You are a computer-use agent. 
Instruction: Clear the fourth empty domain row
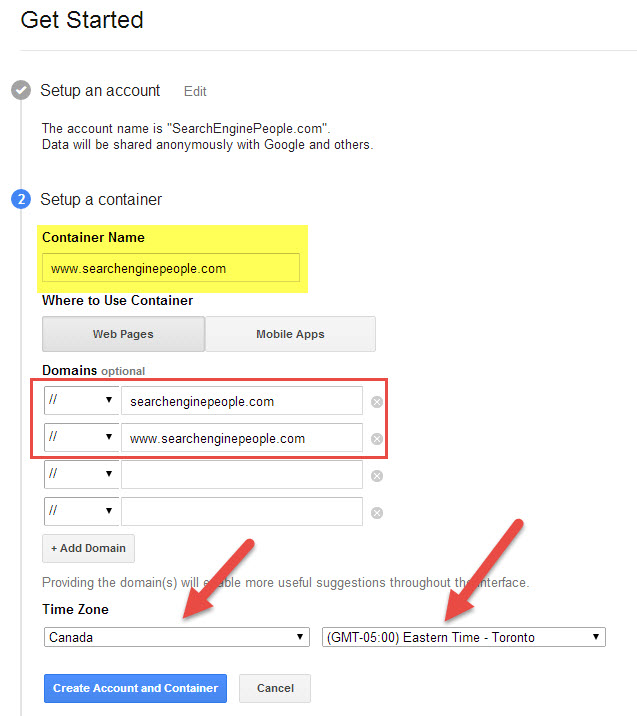point(377,513)
